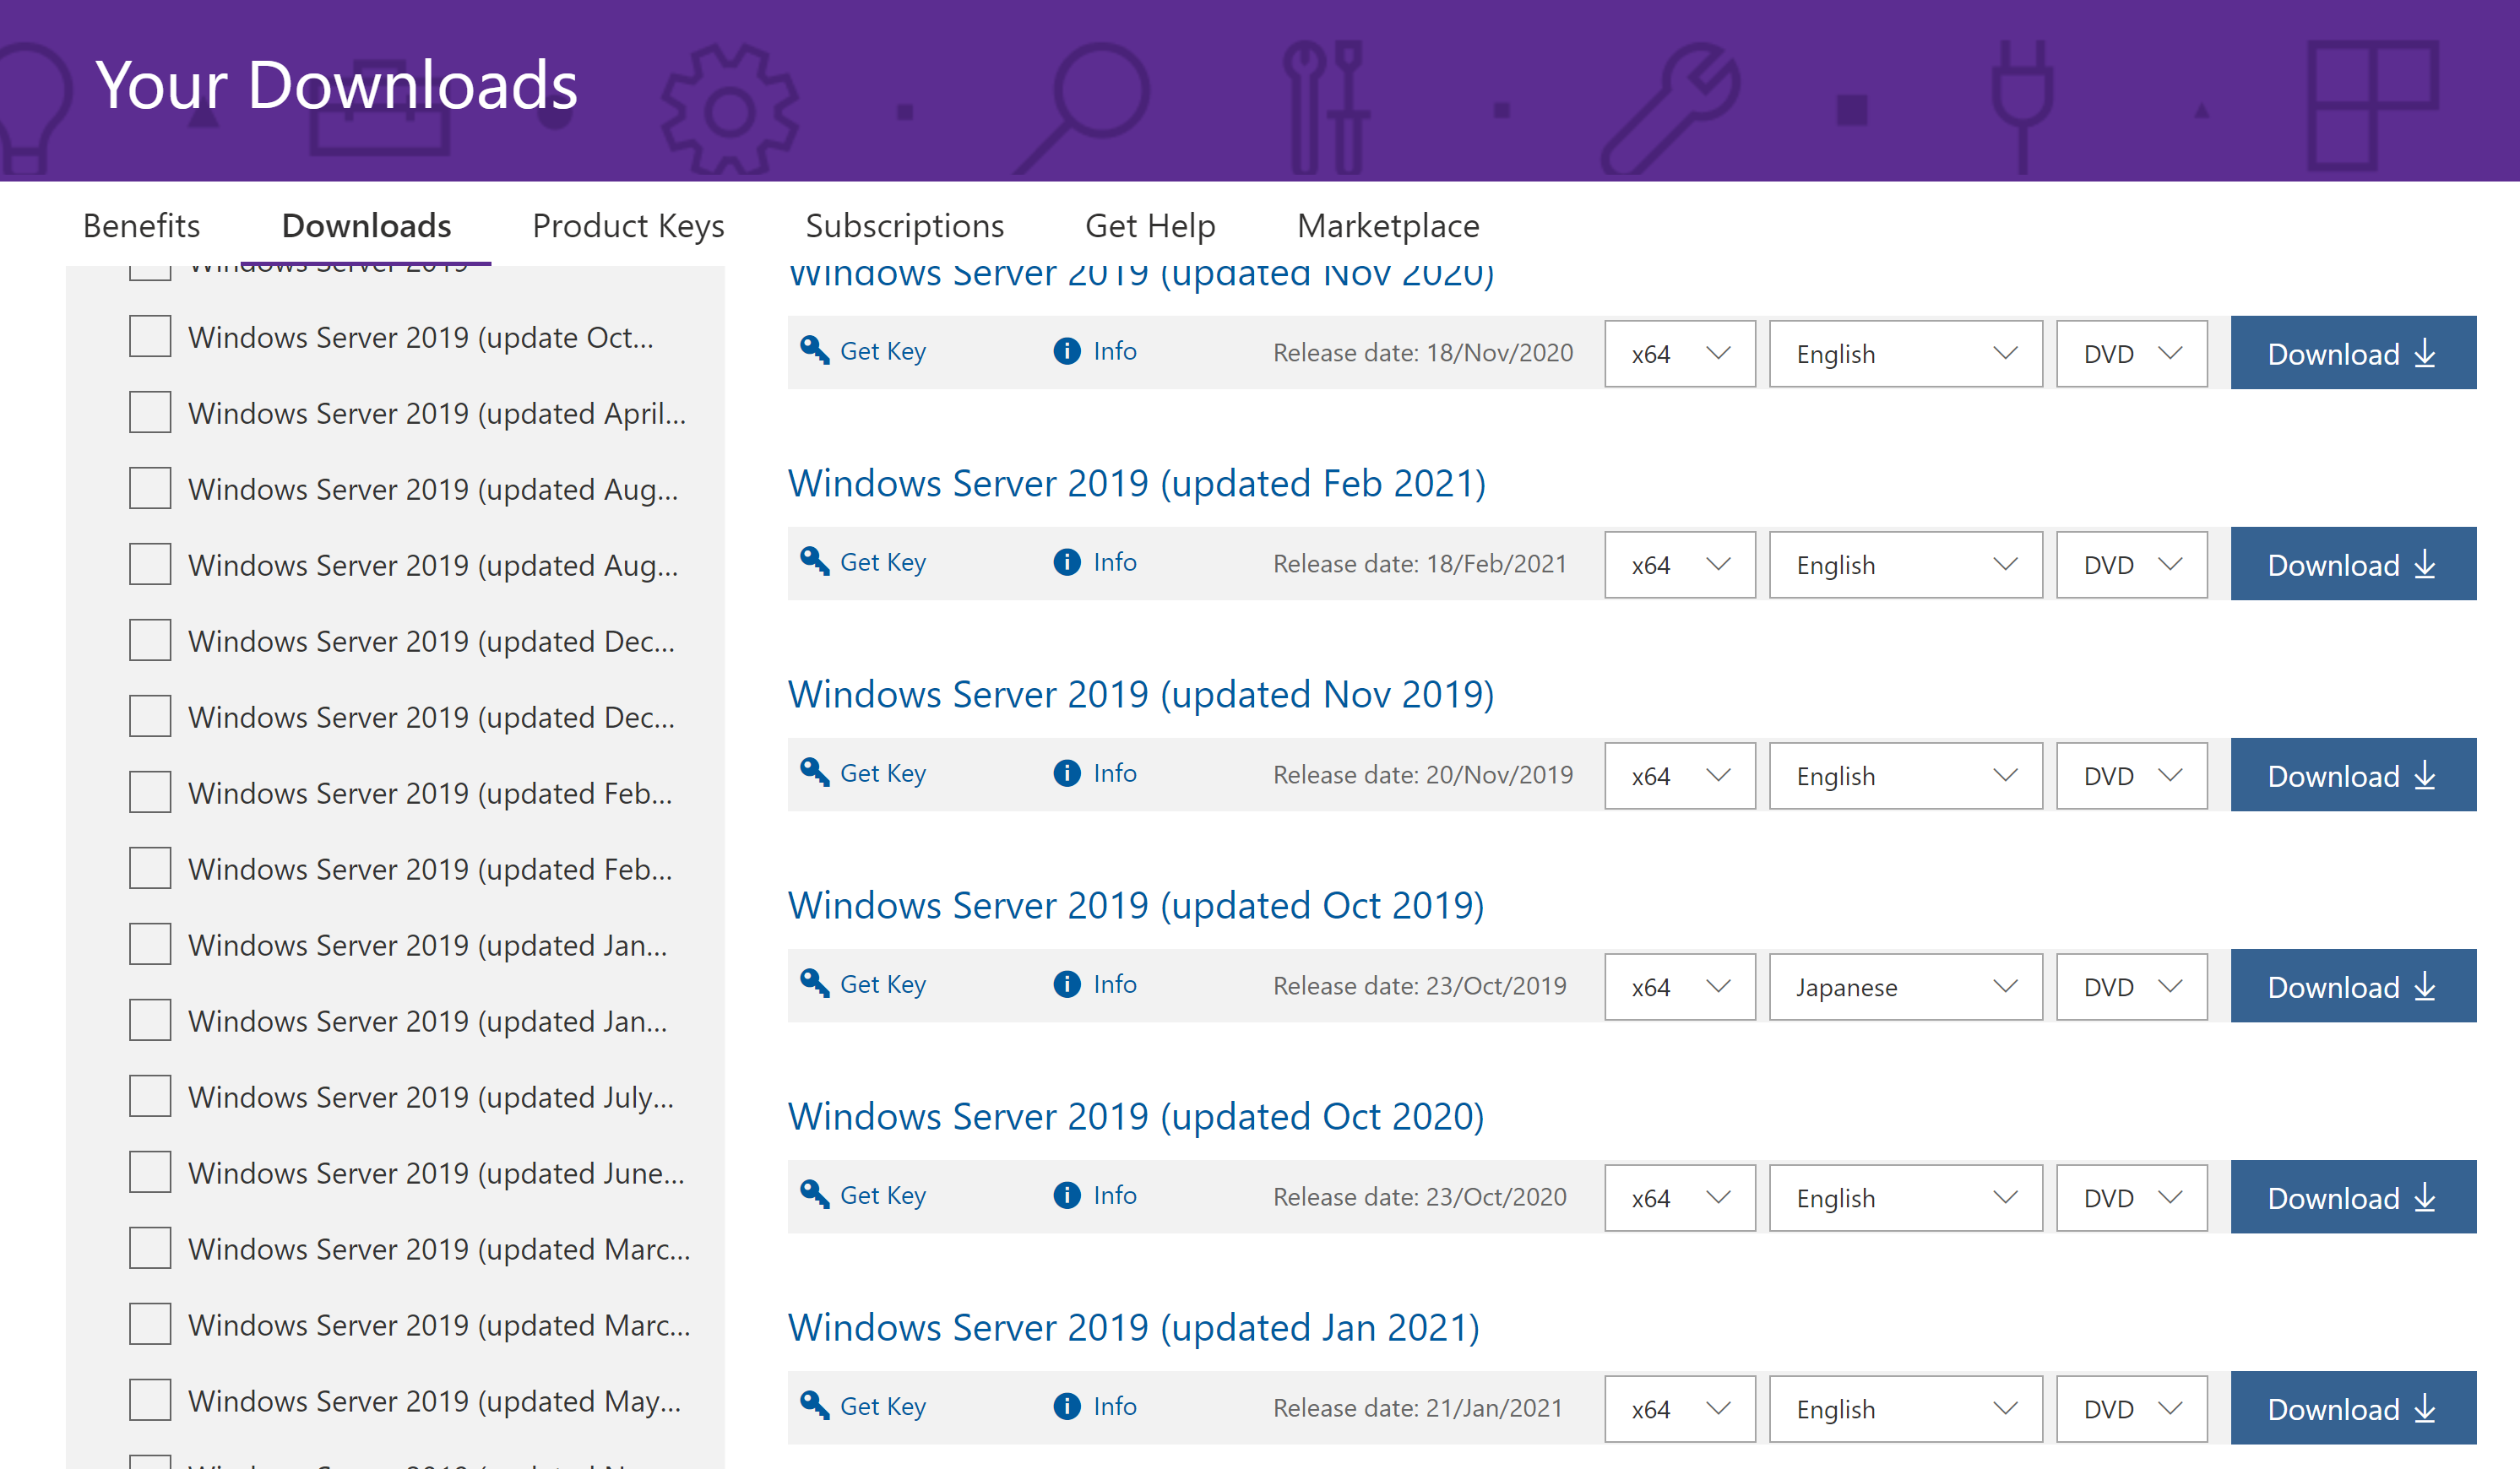Check Windows Server 2019 (updated May... checkbox
The width and height of the screenshot is (2520, 1469).
point(150,1401)
